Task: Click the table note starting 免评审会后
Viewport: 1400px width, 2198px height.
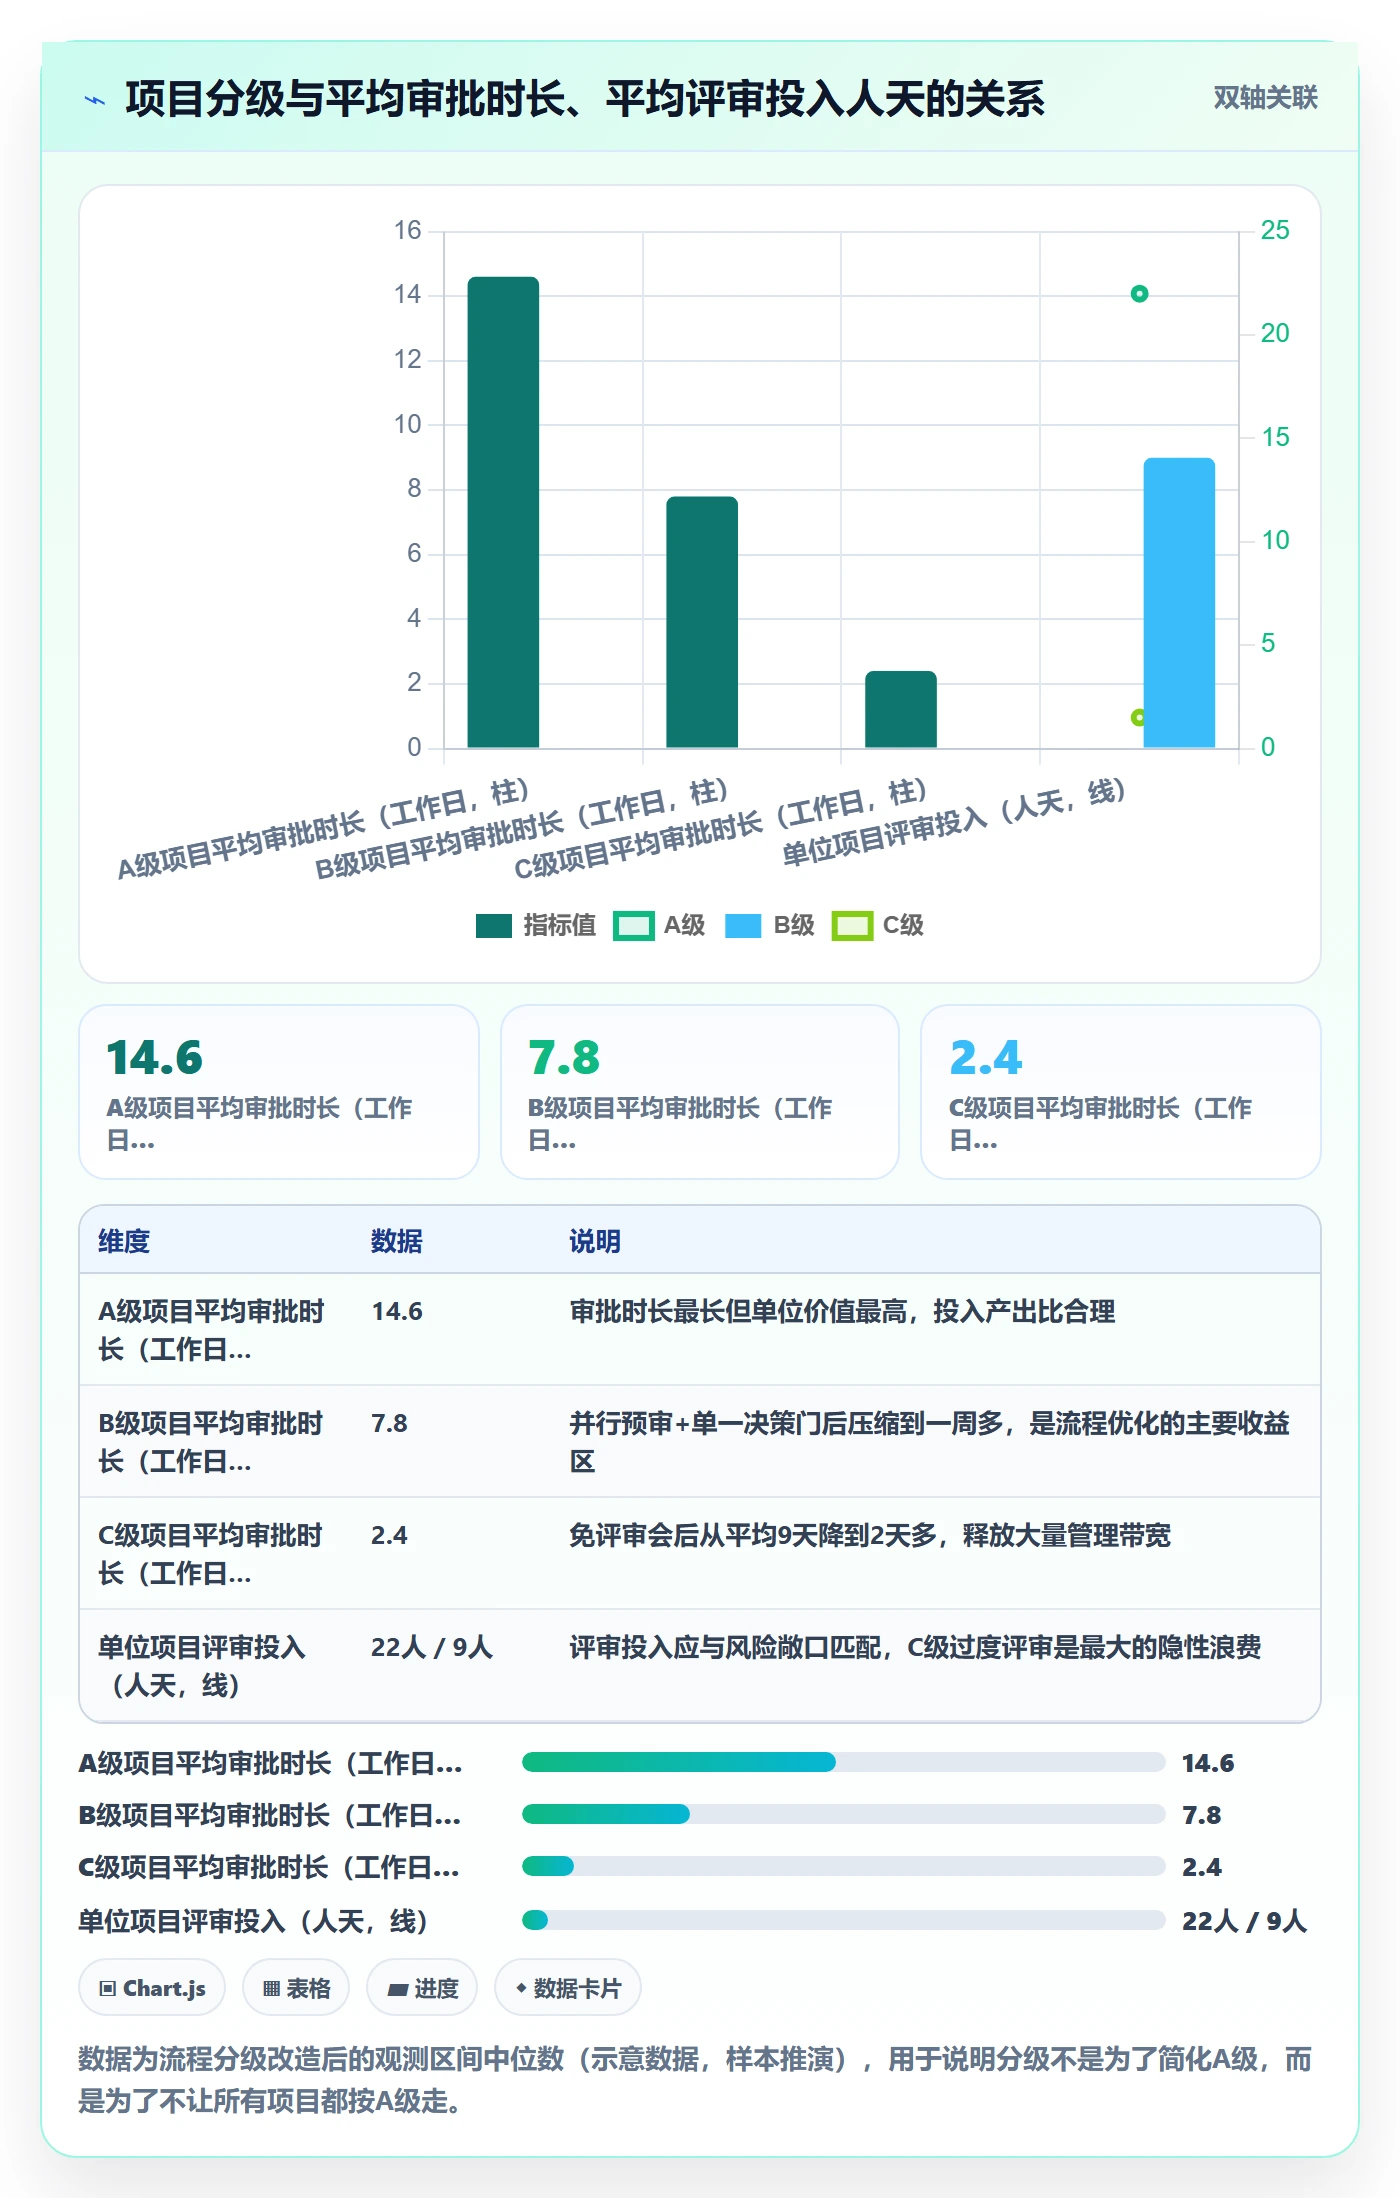Action: point(870,1535)
